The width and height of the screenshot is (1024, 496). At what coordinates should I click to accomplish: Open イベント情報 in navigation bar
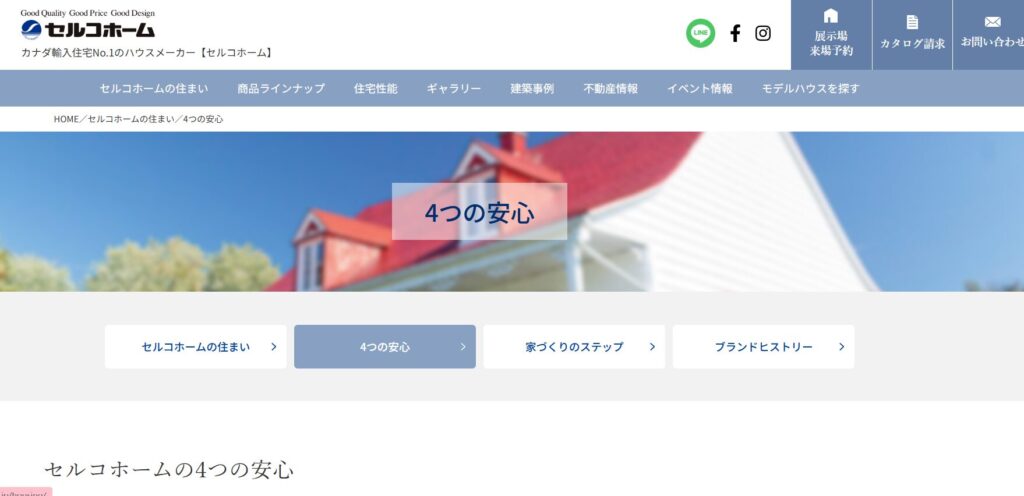click(x=699, y=89)
